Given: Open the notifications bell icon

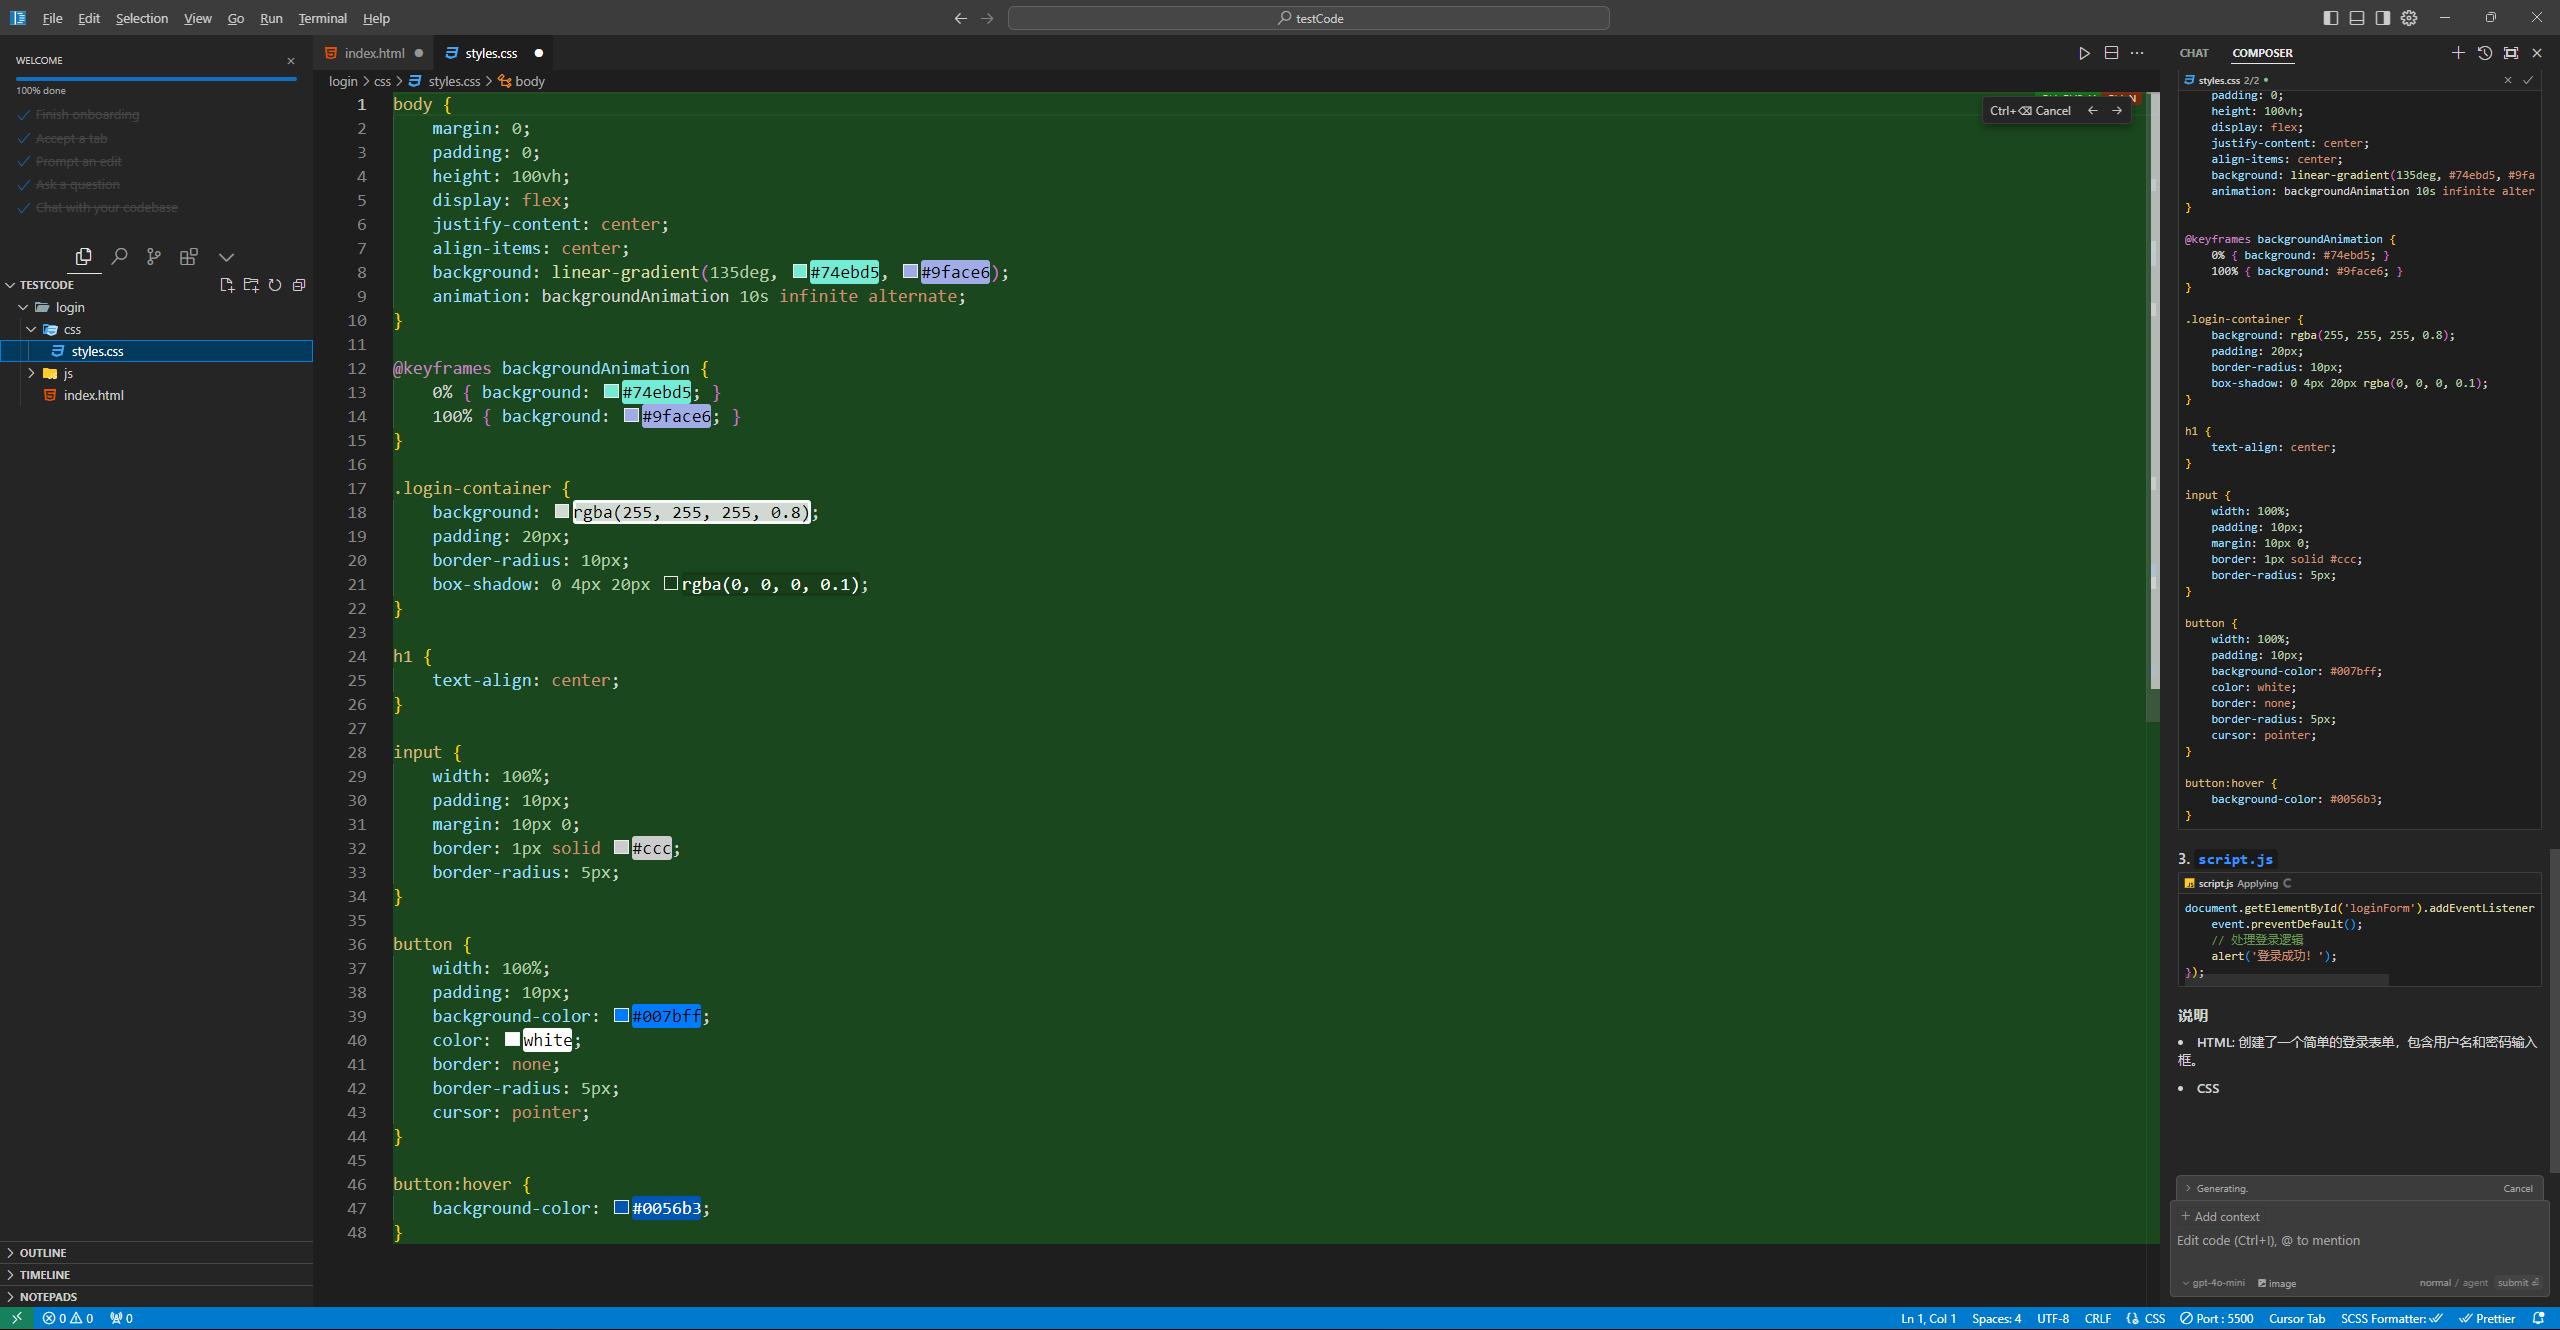Looking at the screenshot, I should (2538, 1318).
